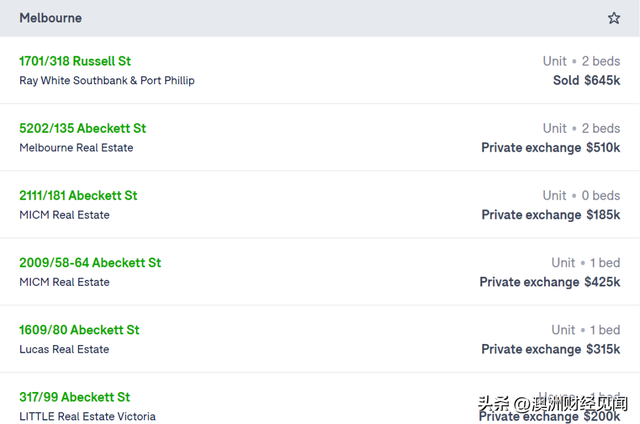Open the 5202/135 Abeckett St listing

click(x=82, y=129)
